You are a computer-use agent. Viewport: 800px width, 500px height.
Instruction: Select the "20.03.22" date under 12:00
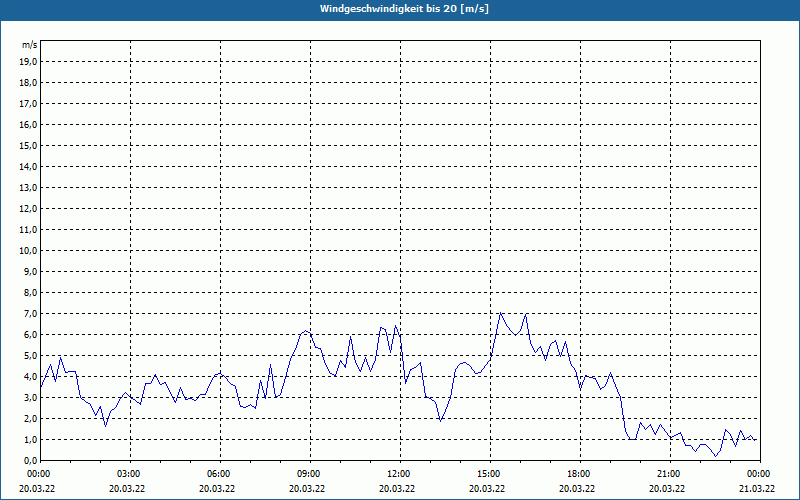(x=397, y=489)
